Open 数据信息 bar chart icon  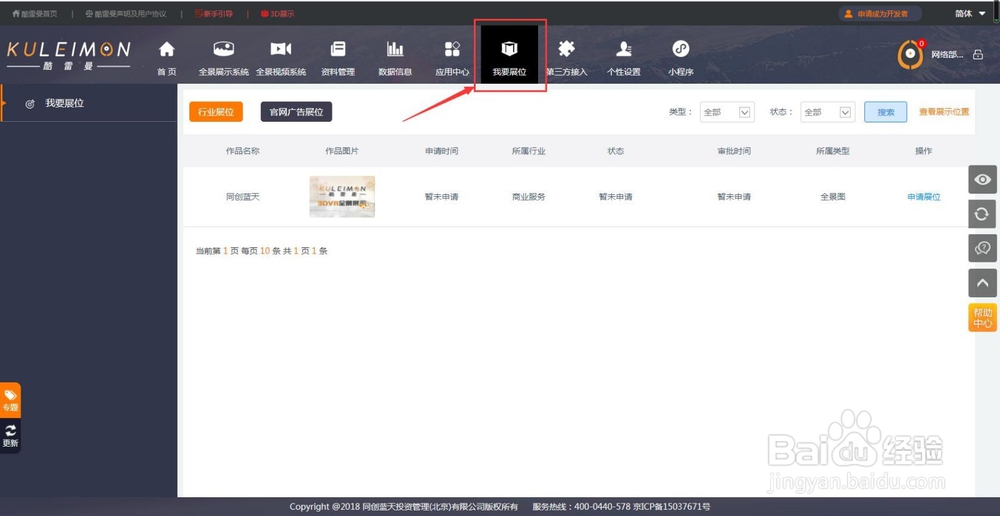395,49
